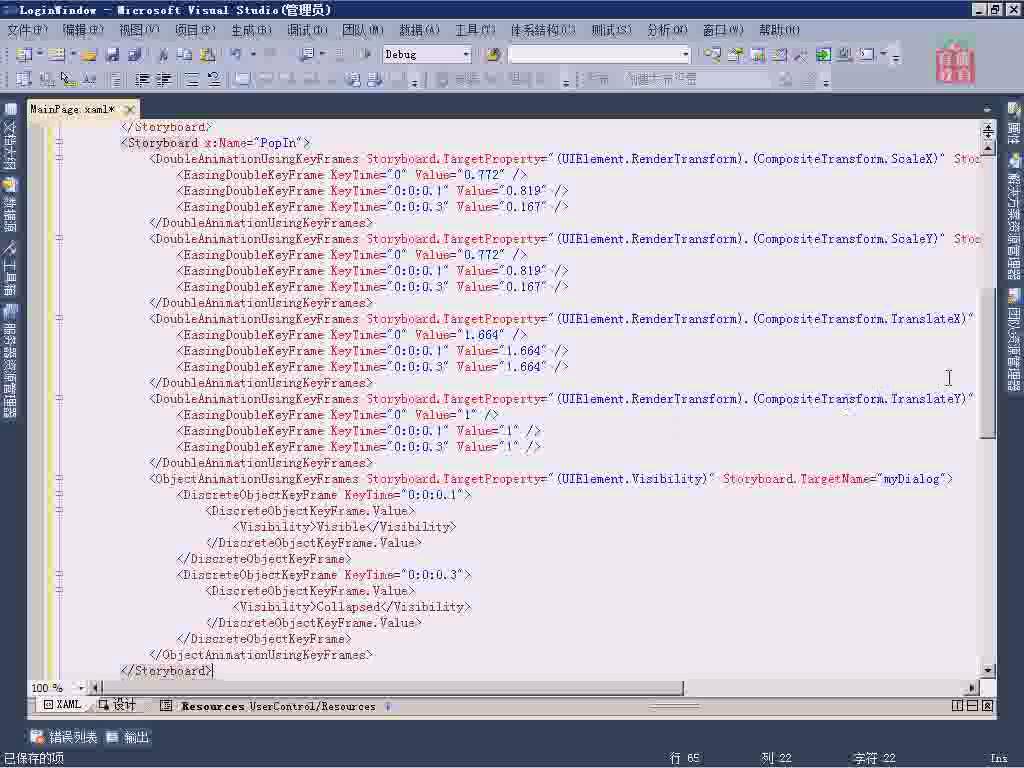
Task: Click the Decrease Indent icon
Action: point(142,80)
